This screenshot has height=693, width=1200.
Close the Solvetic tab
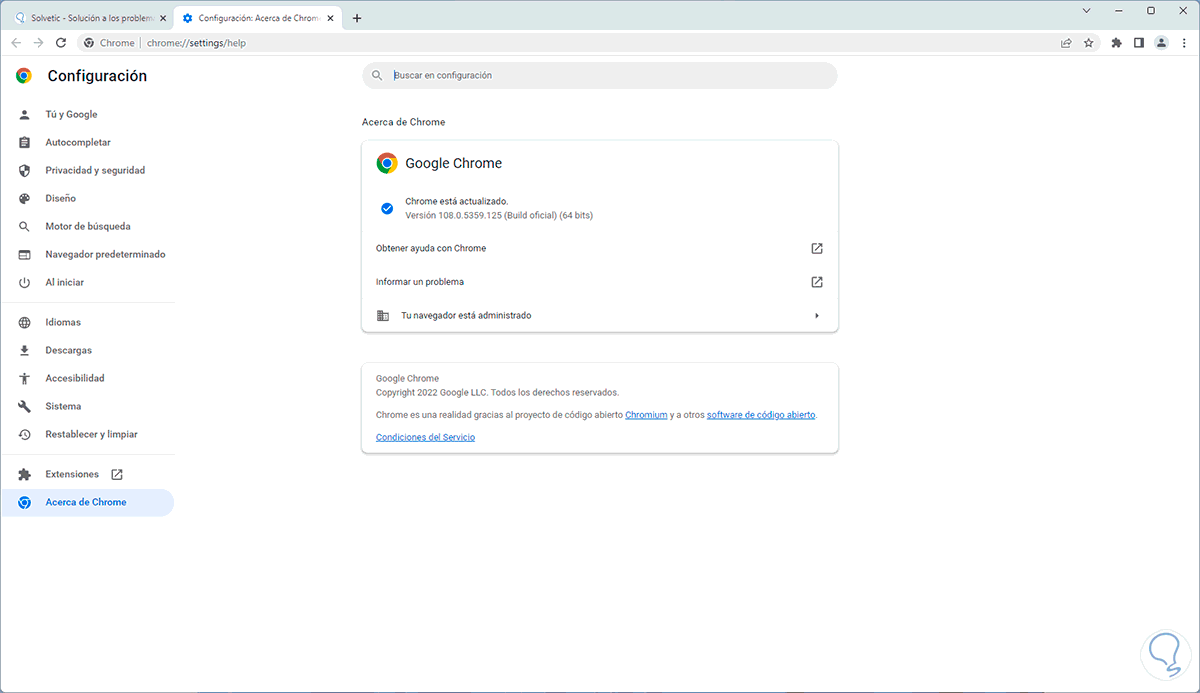coord(163,18)
